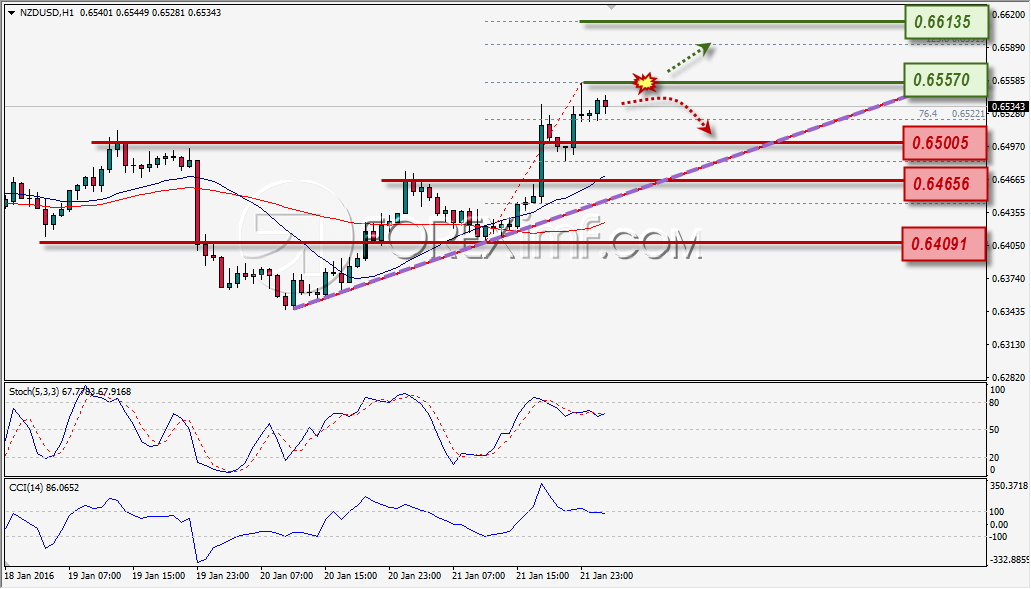Viewport: 1031px width, 589px height.
Task: Click the OHLC values 0.65401 0.65449 0.65281 0.65343
Action: (x=151, y=12)
